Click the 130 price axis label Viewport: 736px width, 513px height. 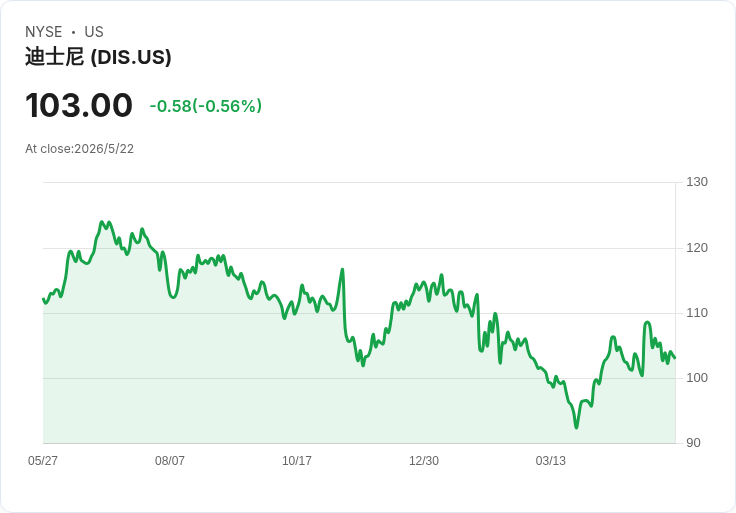coord(697,182)
